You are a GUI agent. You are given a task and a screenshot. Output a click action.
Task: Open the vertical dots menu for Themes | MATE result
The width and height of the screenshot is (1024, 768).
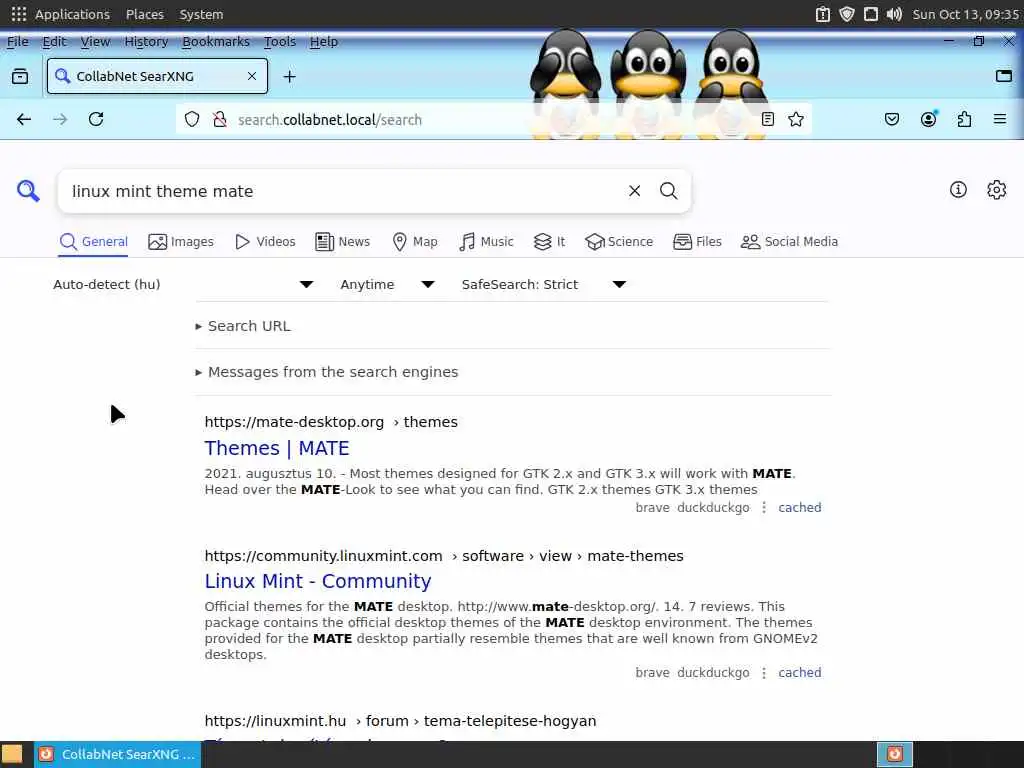[764, 507]
